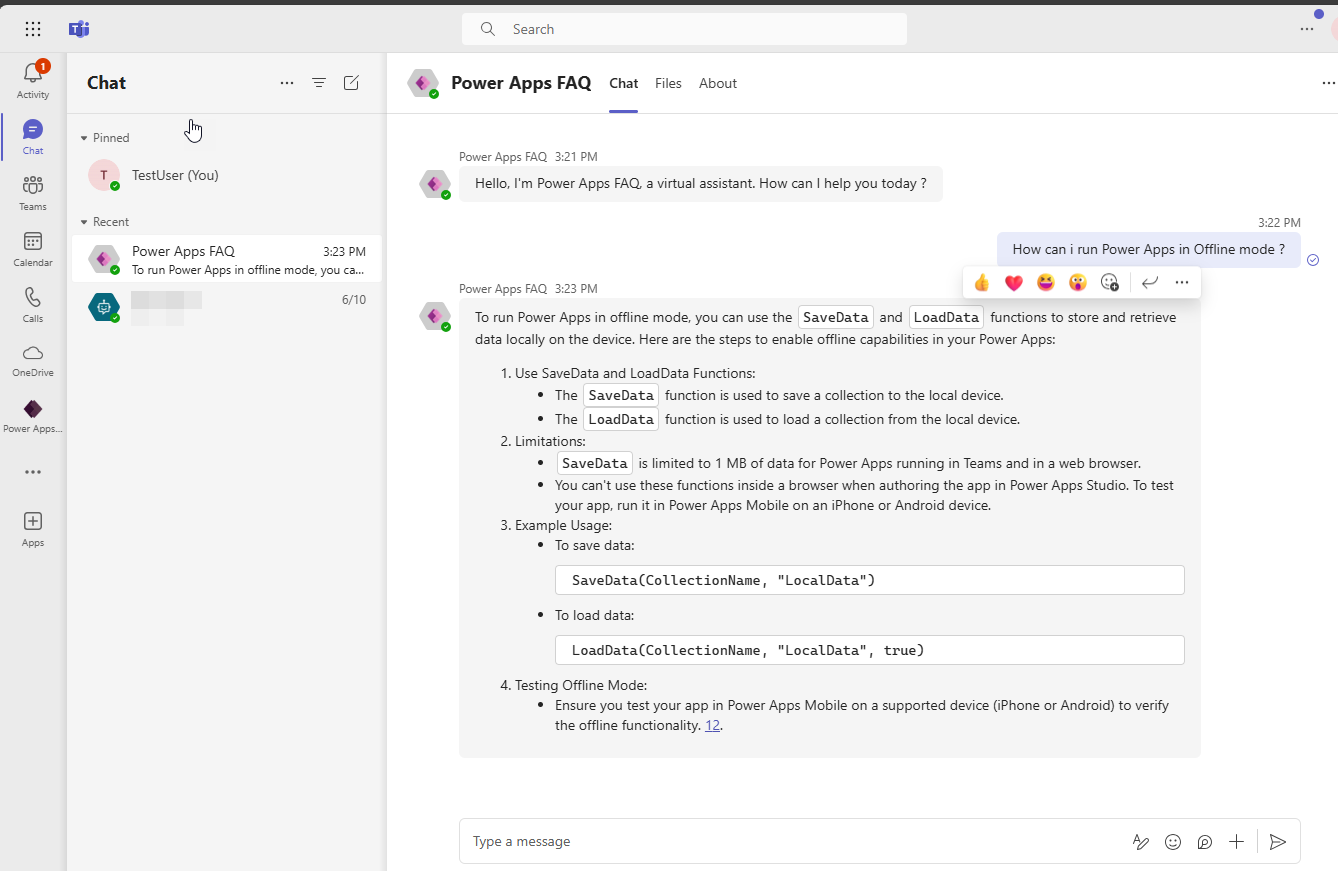
Task: Open Calls from the sidebar
Action: click(32, 303)
